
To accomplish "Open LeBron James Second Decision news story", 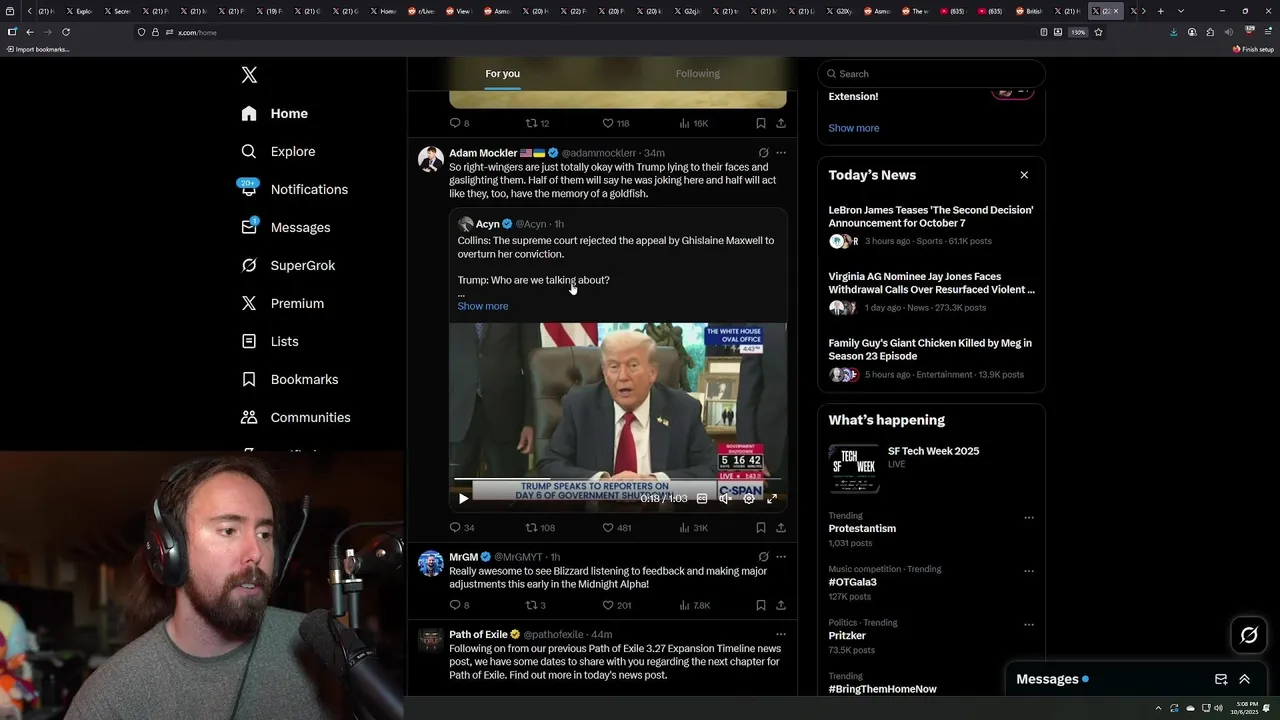I will coord(931,225).
